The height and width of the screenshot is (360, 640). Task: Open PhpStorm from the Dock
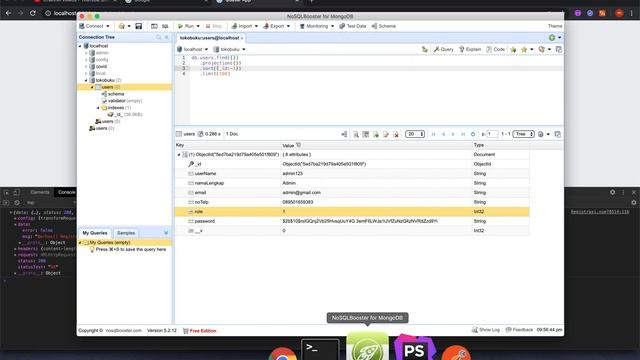[414, 348]
